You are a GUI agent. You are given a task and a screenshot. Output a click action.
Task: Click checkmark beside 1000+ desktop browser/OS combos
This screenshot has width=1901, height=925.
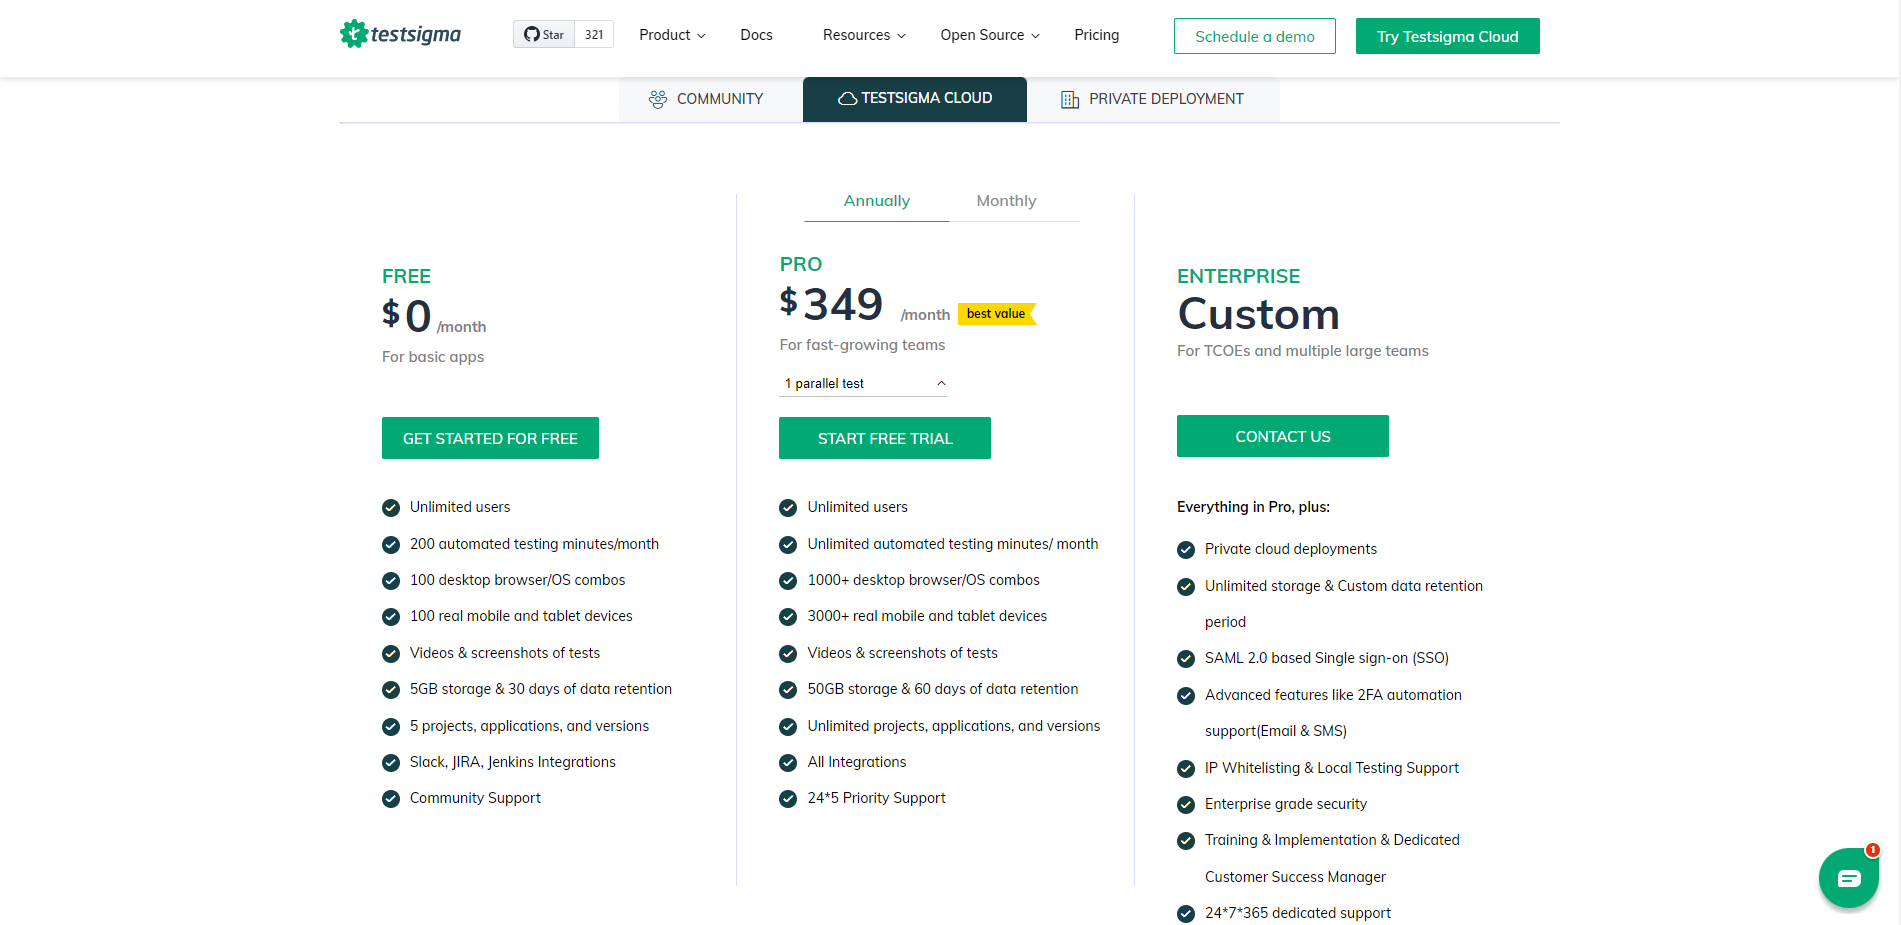pos(788,581)
